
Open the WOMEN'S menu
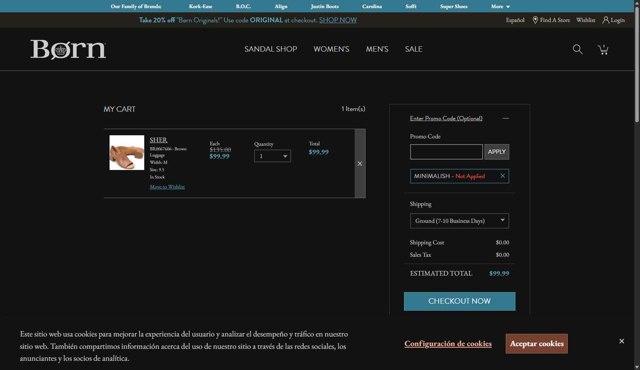[331, 49]
